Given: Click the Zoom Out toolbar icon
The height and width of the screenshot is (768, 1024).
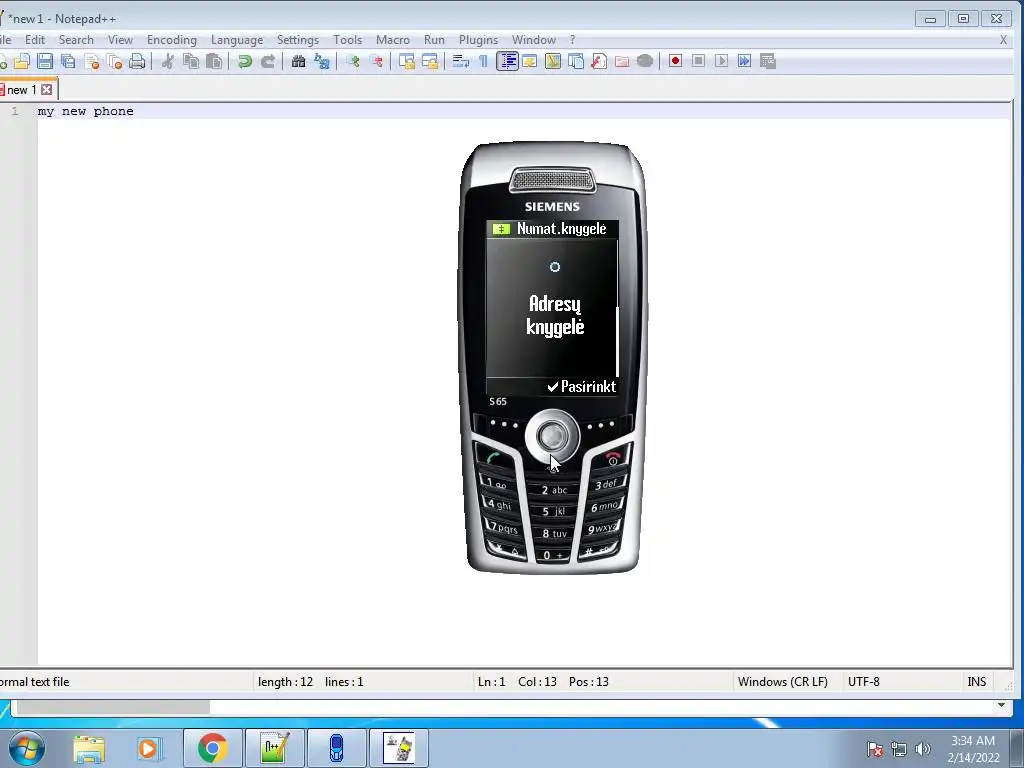Looking at the screenshot, I should click(x=376, y=61).
